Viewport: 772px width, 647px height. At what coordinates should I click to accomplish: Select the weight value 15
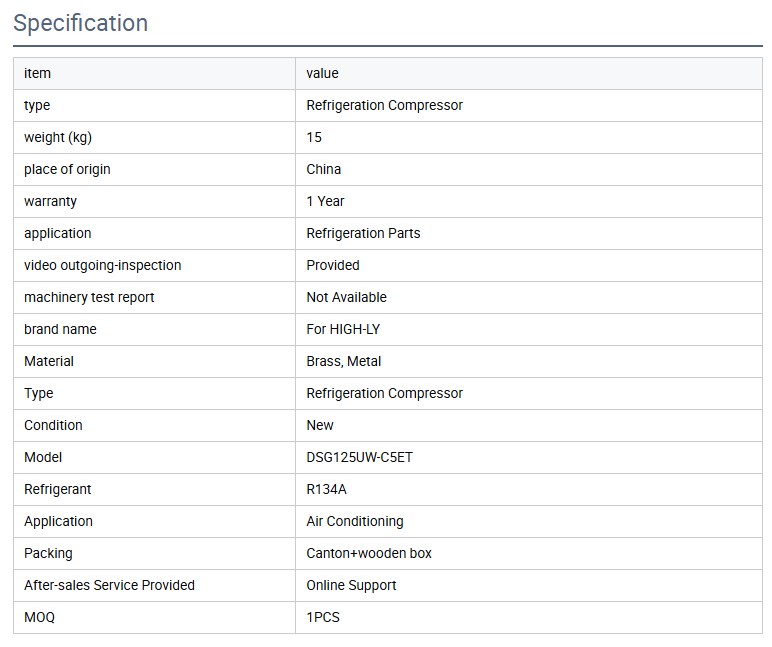(314, 137)
